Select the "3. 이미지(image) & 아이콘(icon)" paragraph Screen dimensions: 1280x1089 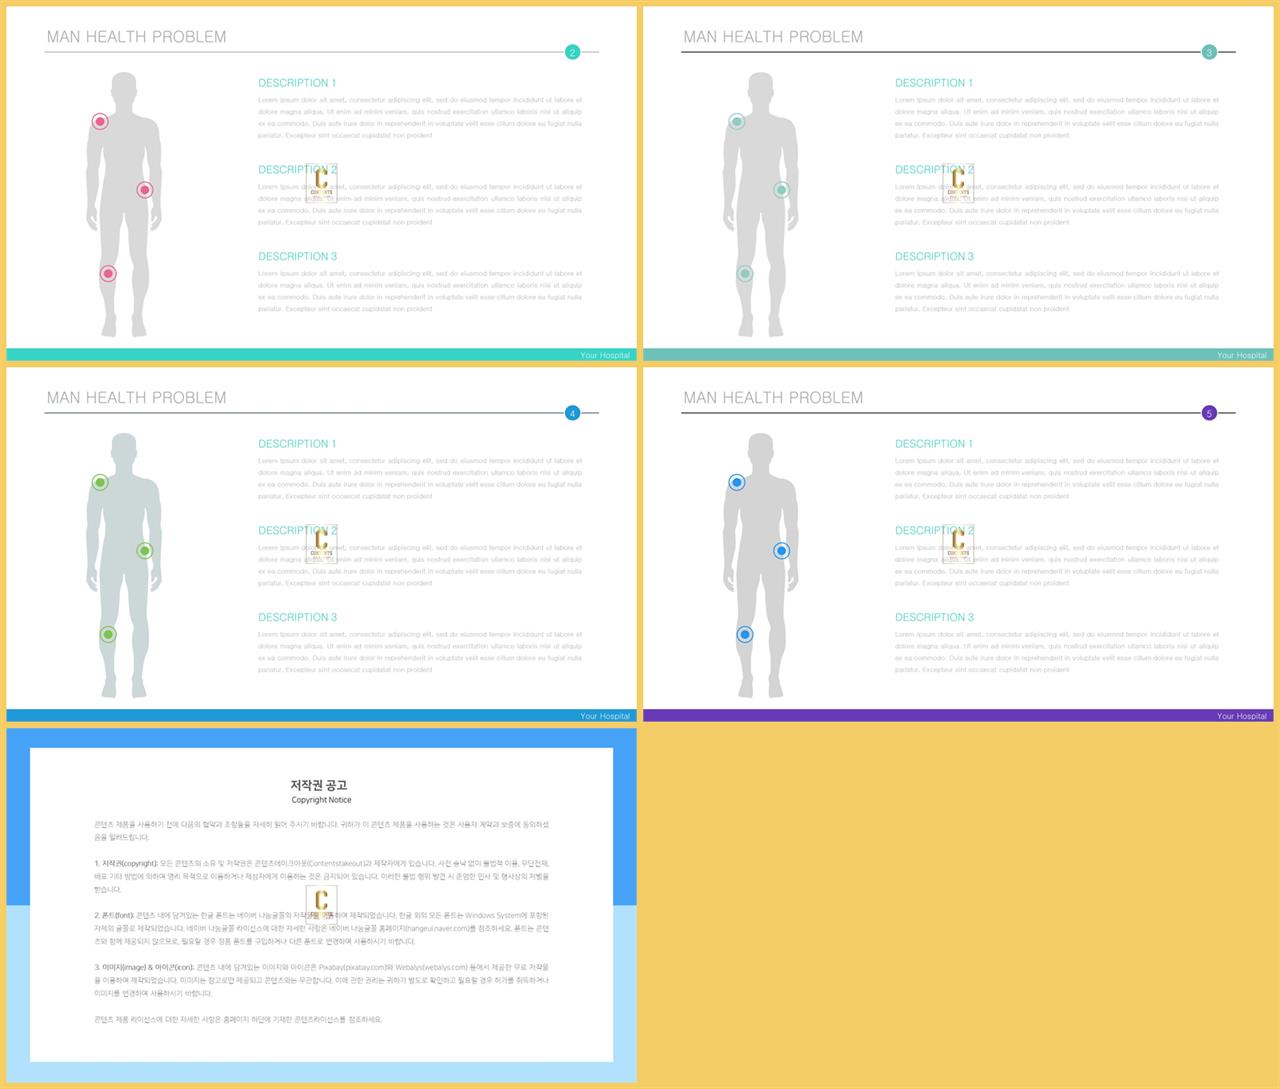click(322, 980)
